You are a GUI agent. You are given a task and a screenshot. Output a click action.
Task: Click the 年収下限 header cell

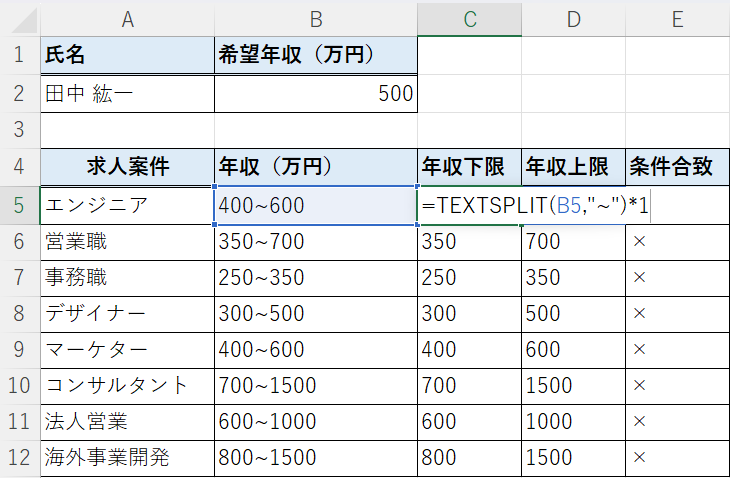470,167
